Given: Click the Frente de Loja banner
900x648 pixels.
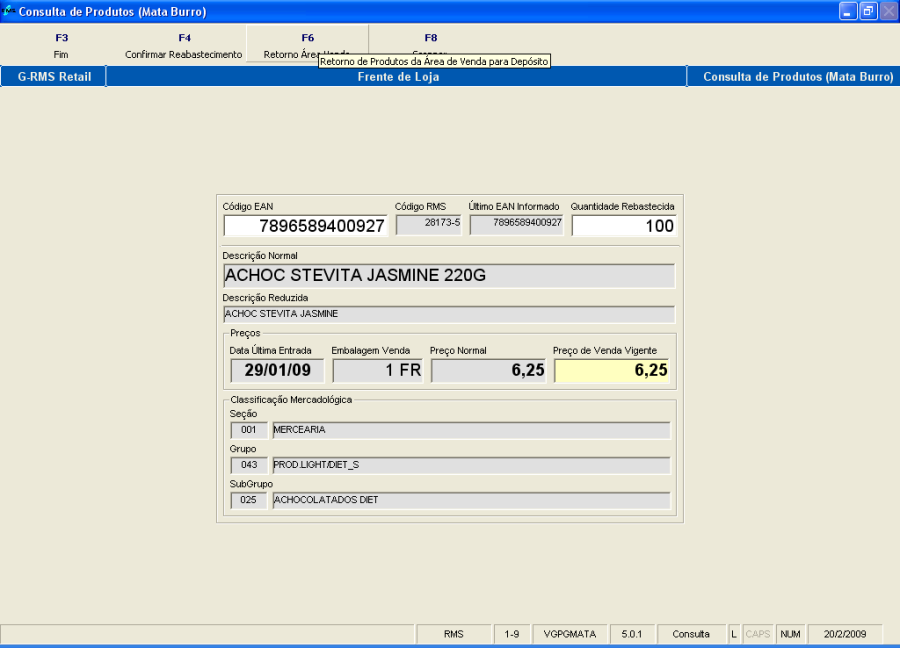Looking at the screenshot, I should coord(398,77).
